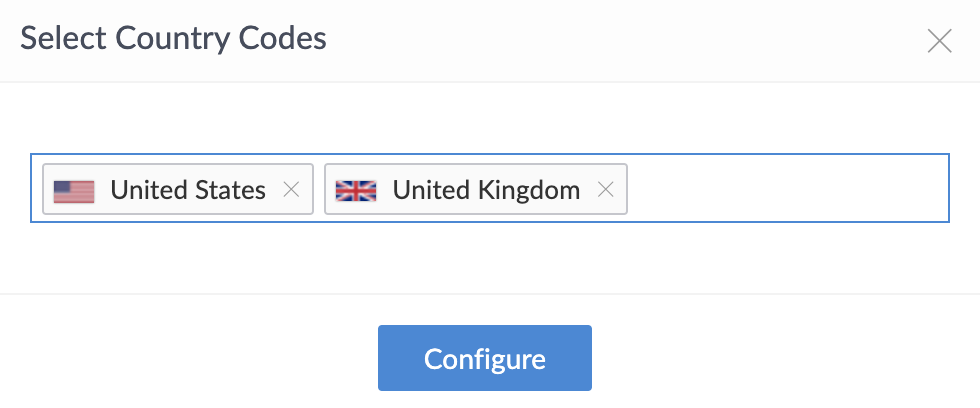Select the United Kingdom label text
The width and height of the screenshot is (980, 408).
point(486,190)
